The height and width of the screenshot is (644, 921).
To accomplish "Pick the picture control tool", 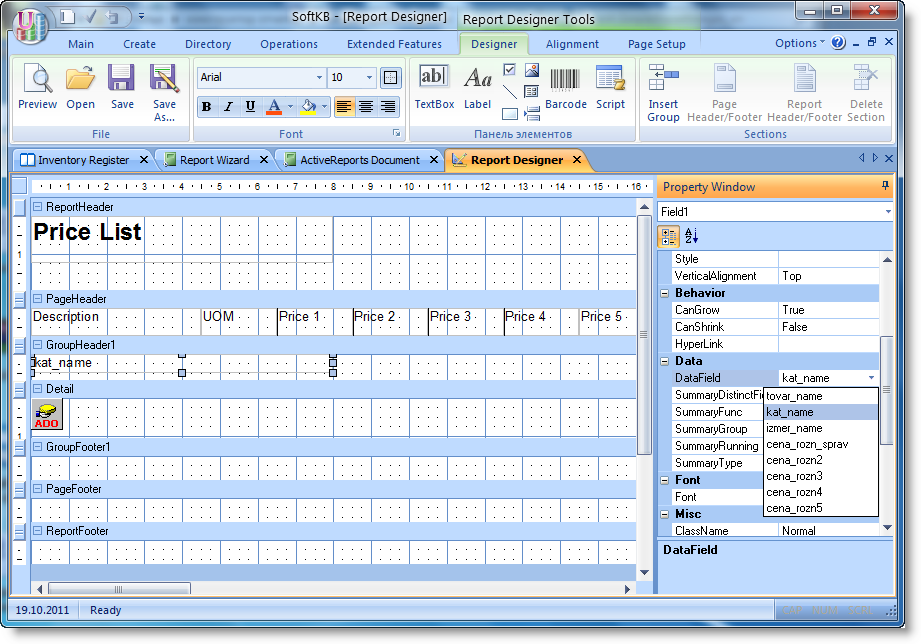I will (532, 70).
